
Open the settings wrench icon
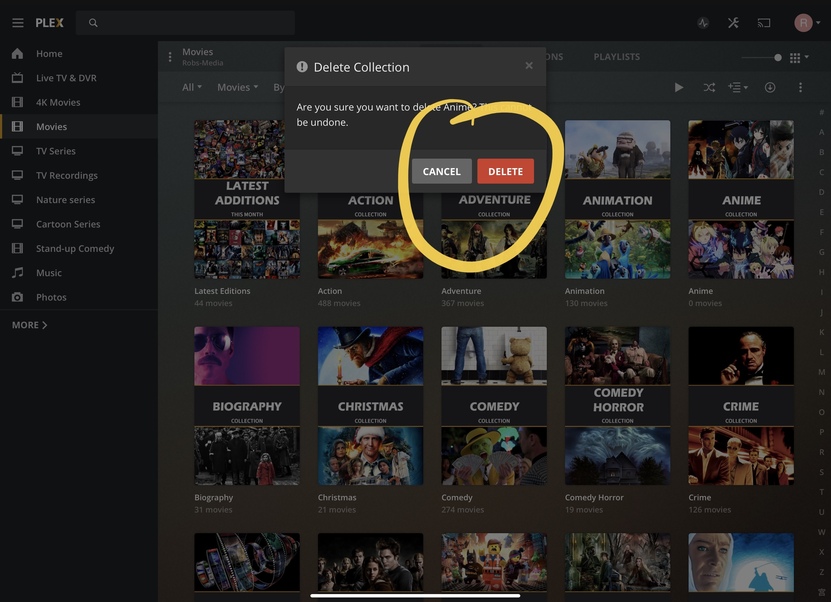(x=733, y=23)
